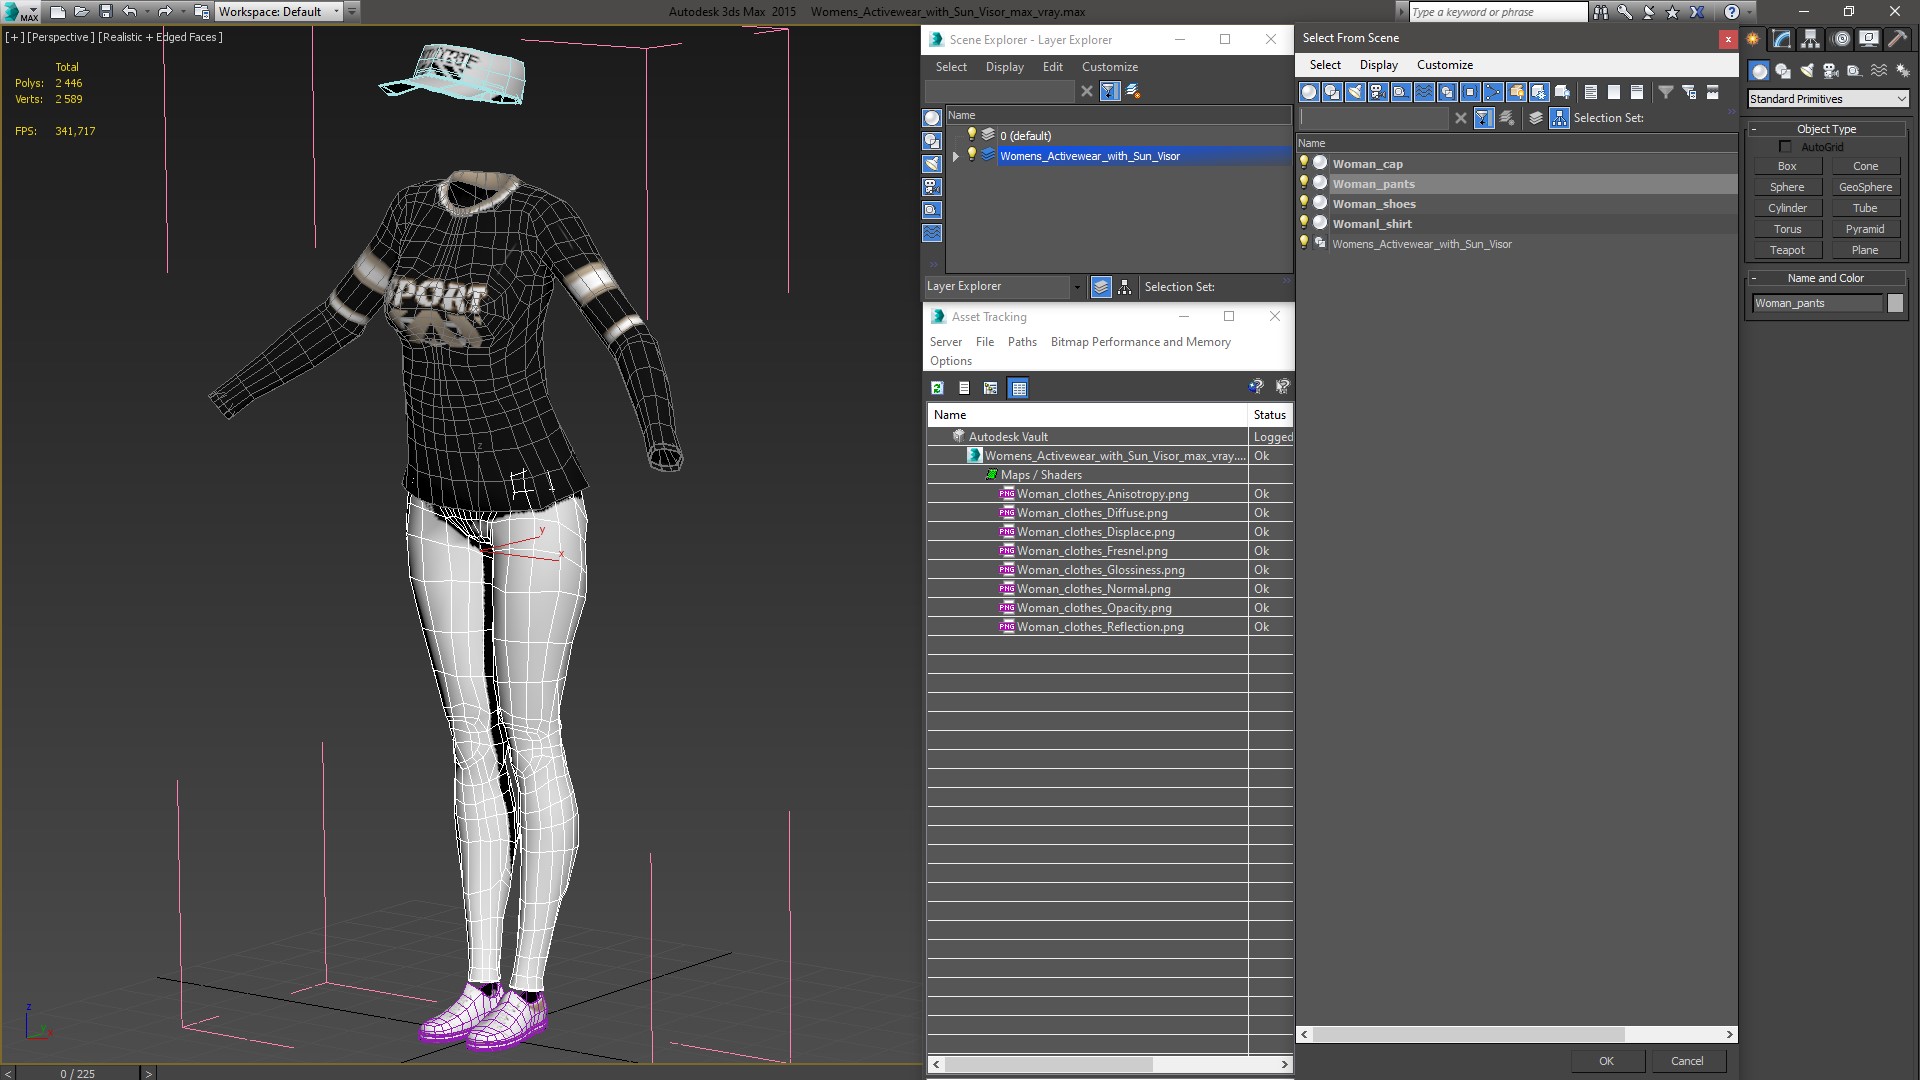
Task: Toggle geometry display filter in Select From Scene
Action: tap(1309, 92)
